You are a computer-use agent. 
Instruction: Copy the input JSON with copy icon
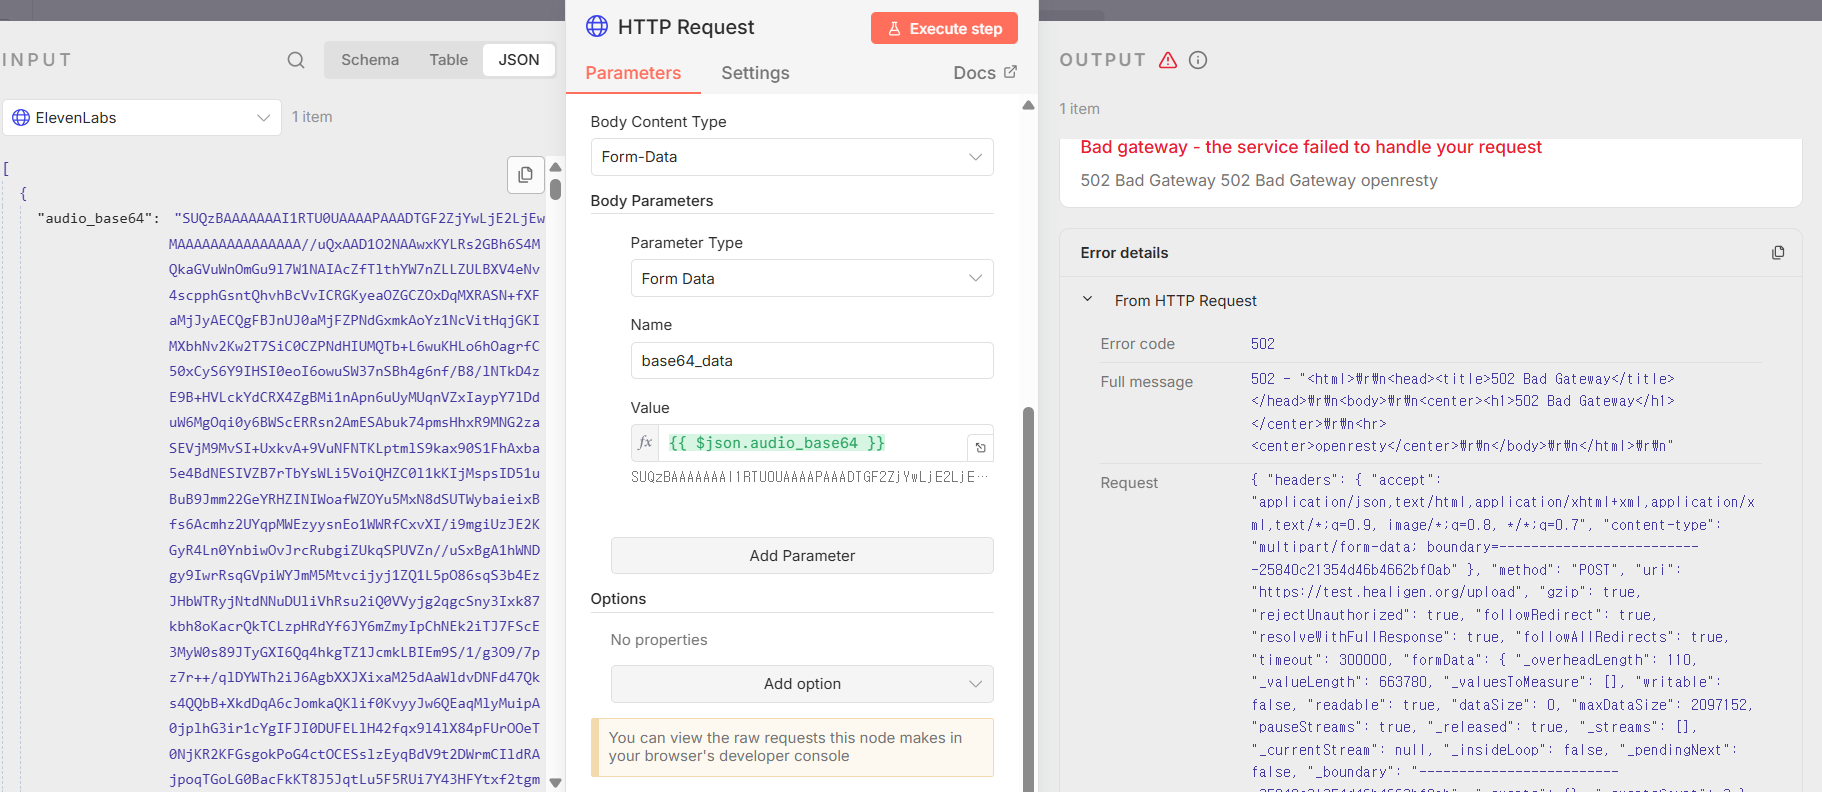click(525, 175)
